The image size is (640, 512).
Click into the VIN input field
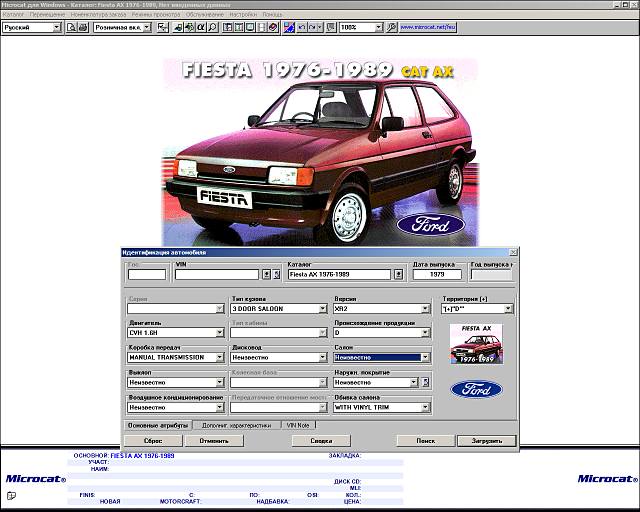point(216,274)
